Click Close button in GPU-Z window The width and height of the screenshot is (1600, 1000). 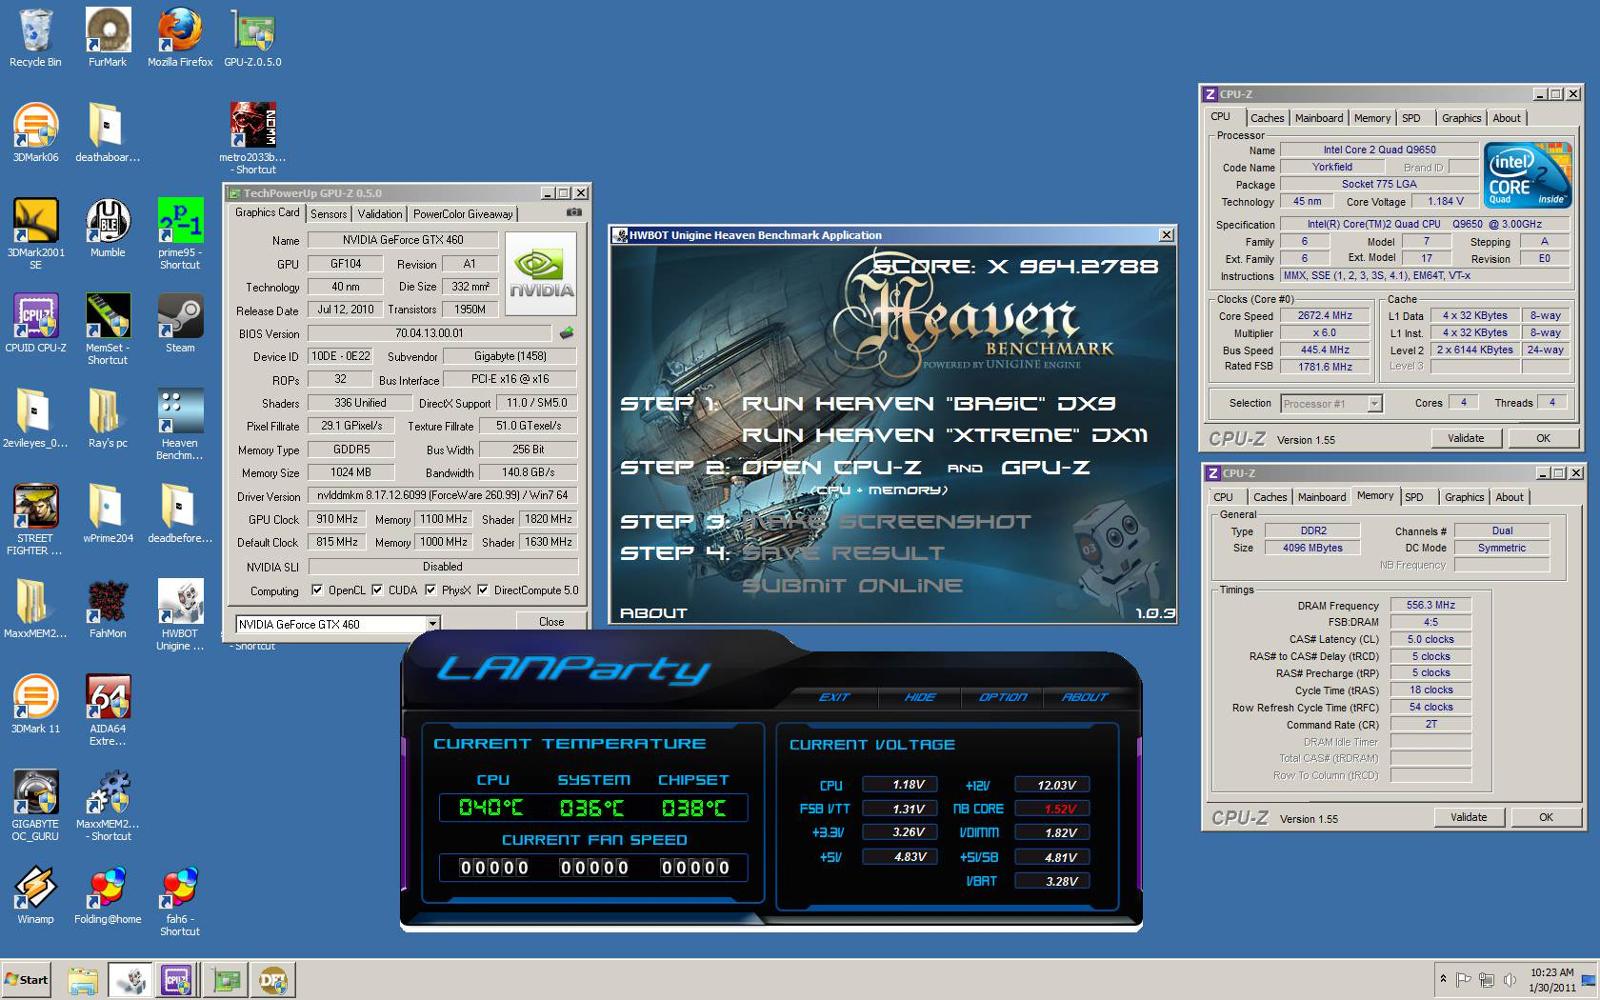click(x=551, y=622)
